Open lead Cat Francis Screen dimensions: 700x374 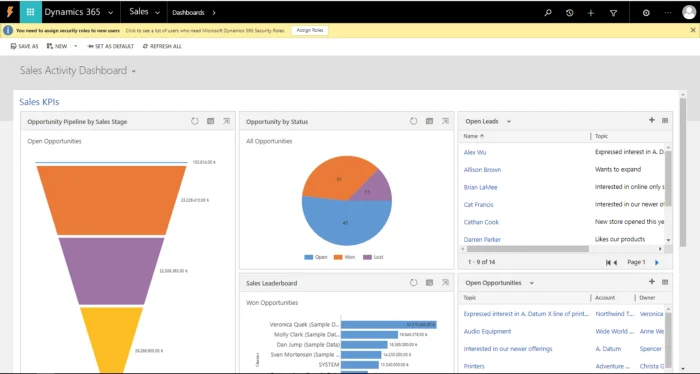point(479,205)
